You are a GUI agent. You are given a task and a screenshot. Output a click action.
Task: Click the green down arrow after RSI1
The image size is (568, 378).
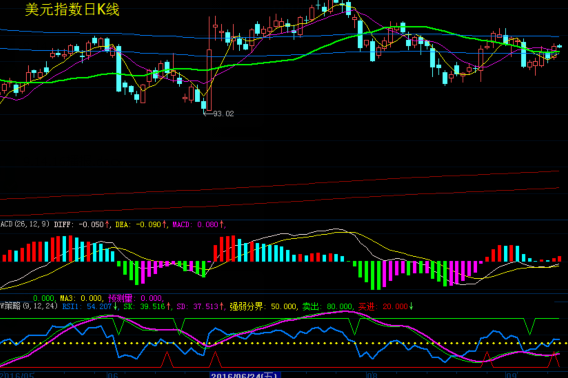(115, 307)
